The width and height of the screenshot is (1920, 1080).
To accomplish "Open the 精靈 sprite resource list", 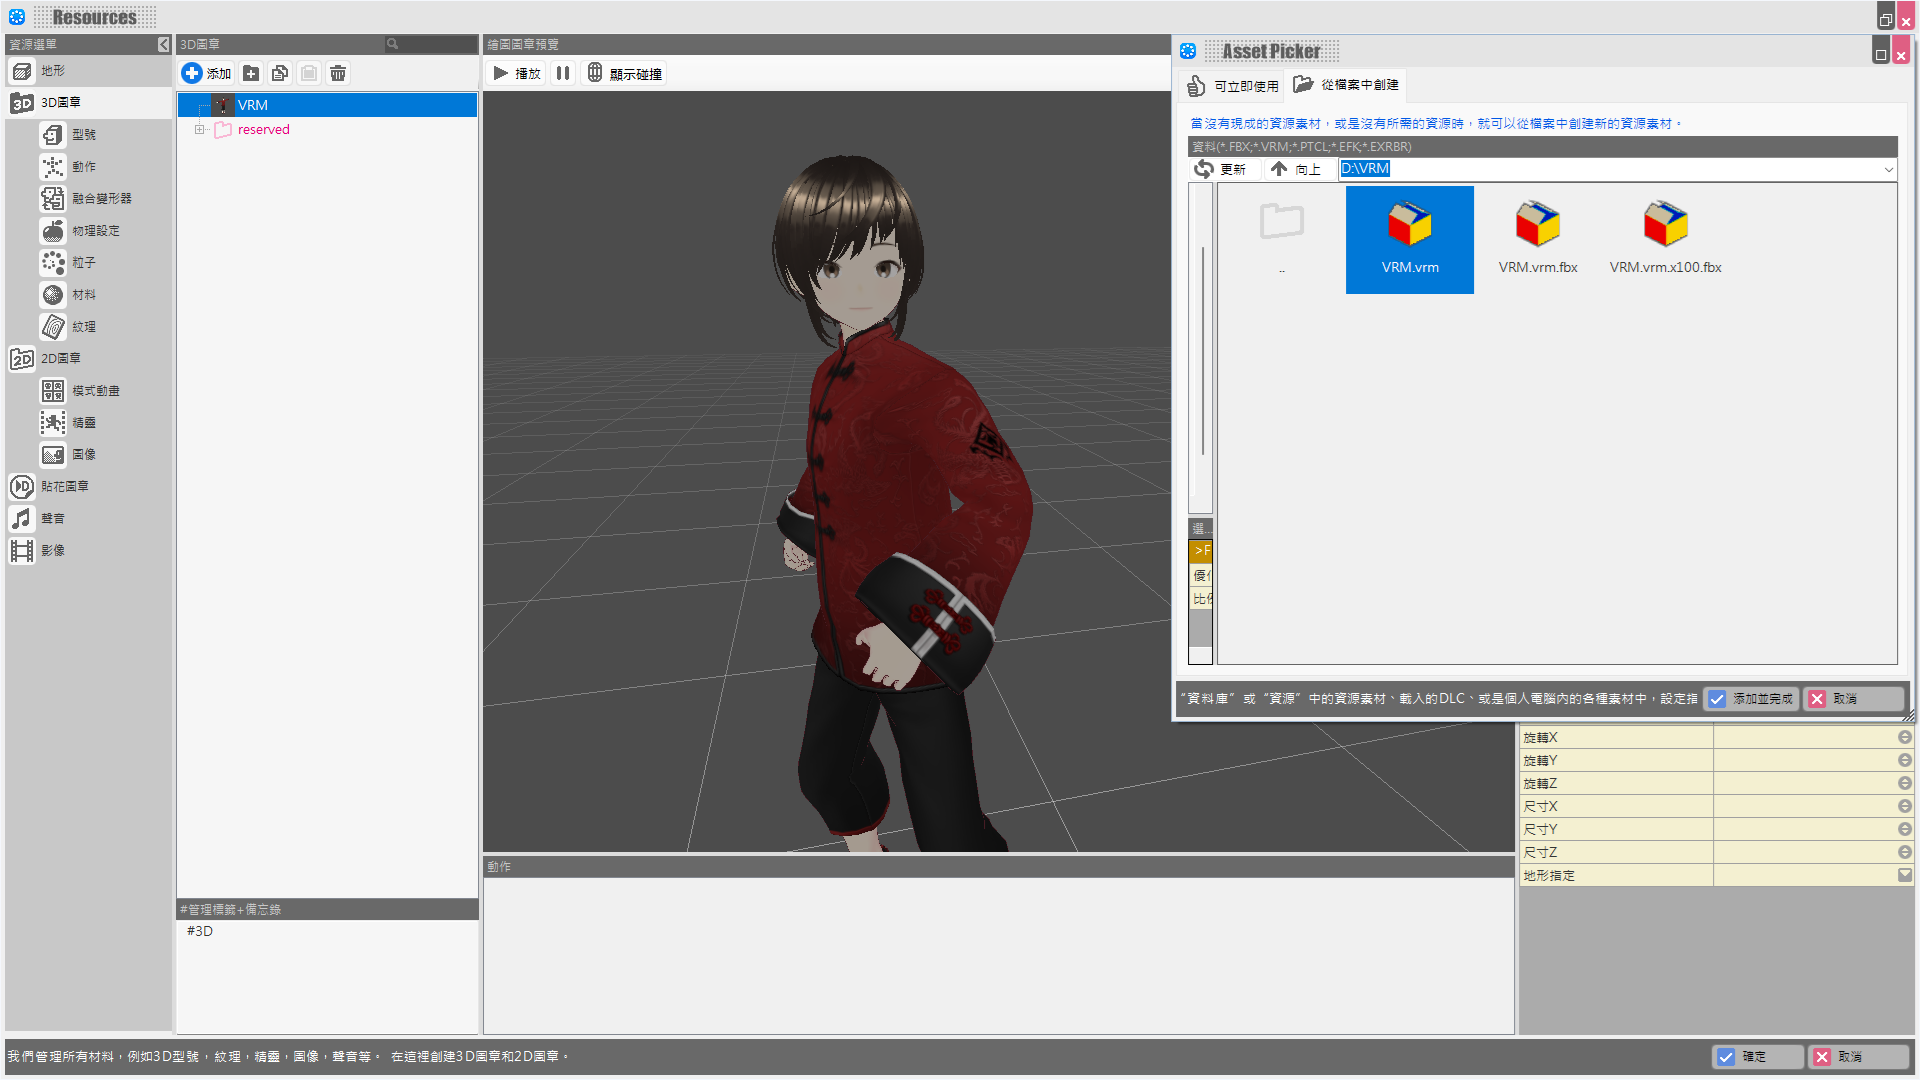I will pyautogui.click(x=104, y=423).
